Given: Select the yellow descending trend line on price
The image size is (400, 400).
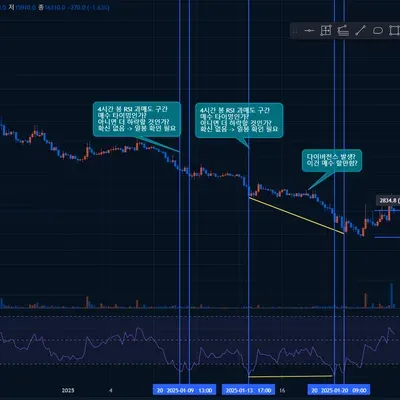Looking at the screenshot, I should [x=296, y=216].
